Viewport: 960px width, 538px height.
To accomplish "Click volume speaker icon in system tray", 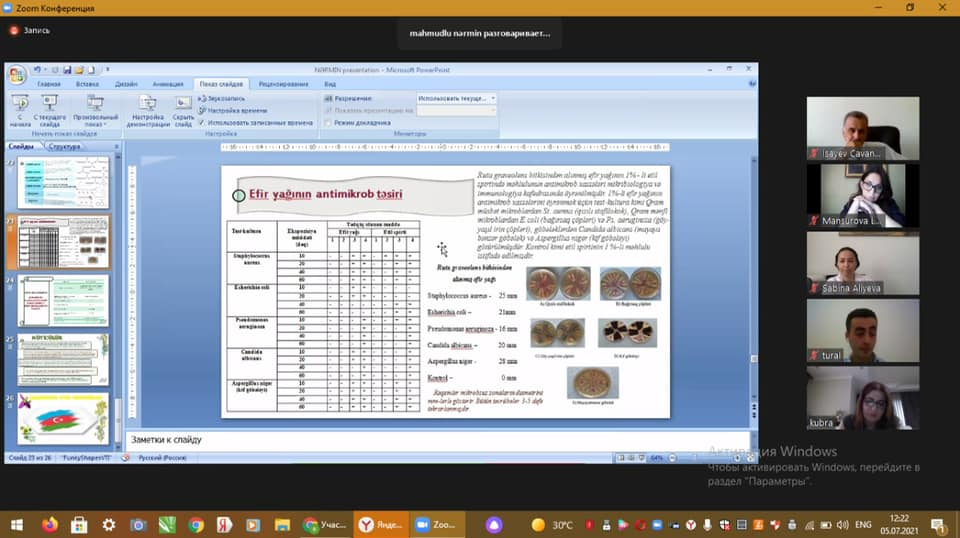I will coord(842,525).
